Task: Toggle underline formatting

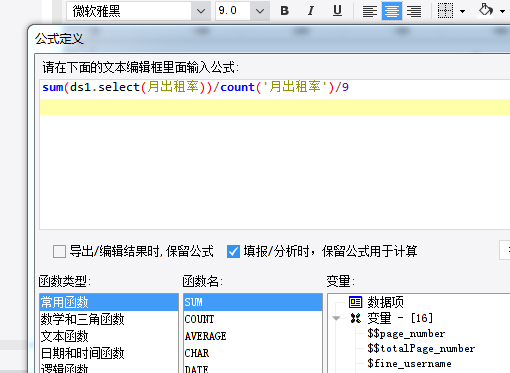Action: 337,11
